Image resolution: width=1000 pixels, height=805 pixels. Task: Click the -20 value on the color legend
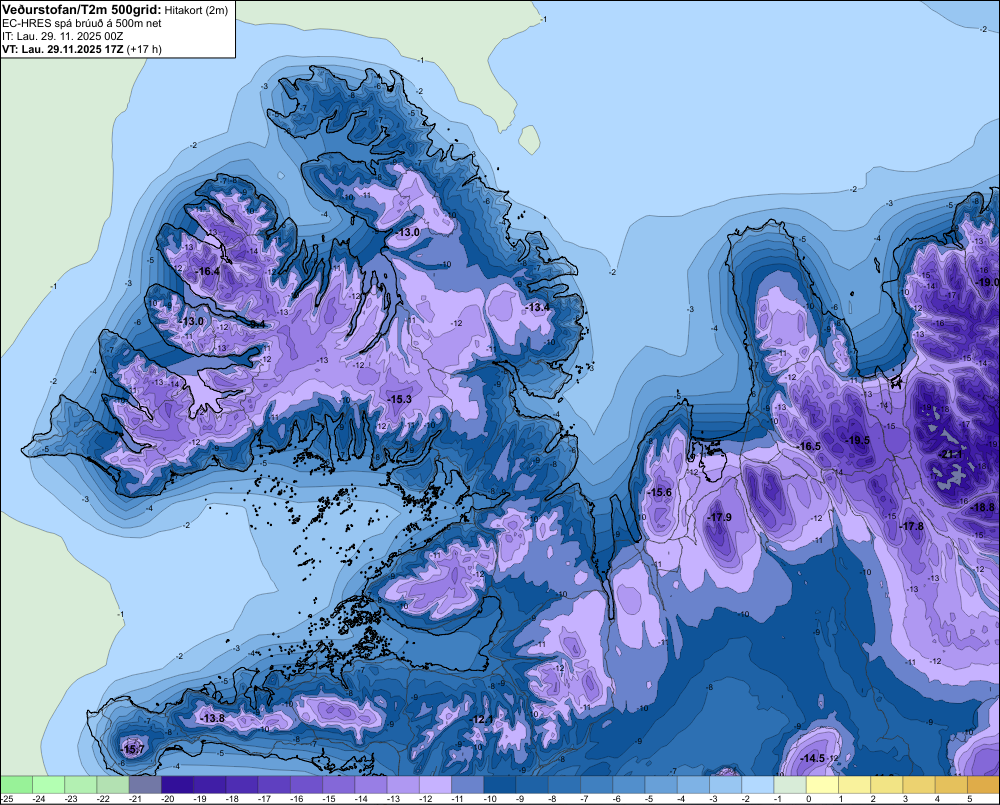click(168, 799)
